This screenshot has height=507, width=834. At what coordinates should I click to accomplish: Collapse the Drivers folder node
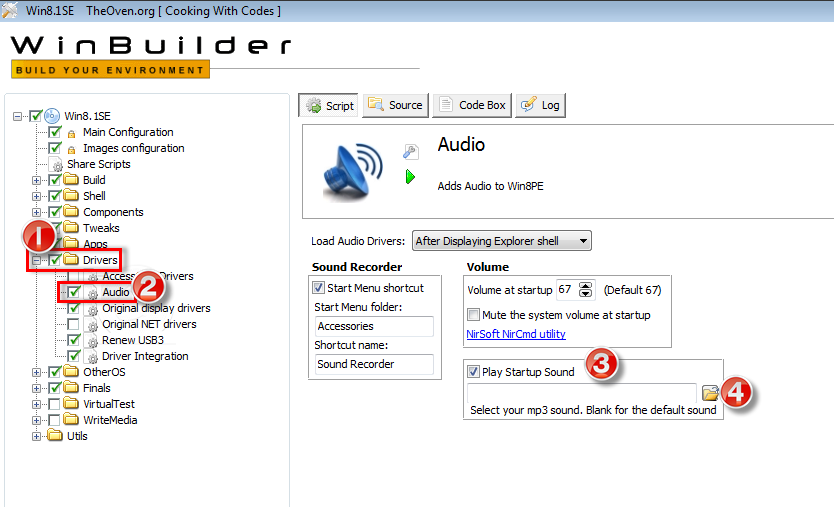coord(36,261)
